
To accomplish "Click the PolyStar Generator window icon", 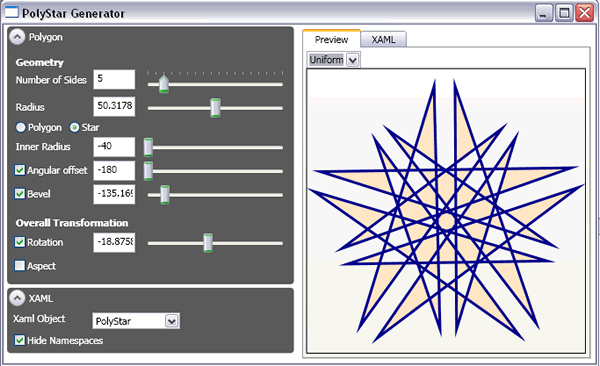I will pyautogui.click(x=11, y=12).
